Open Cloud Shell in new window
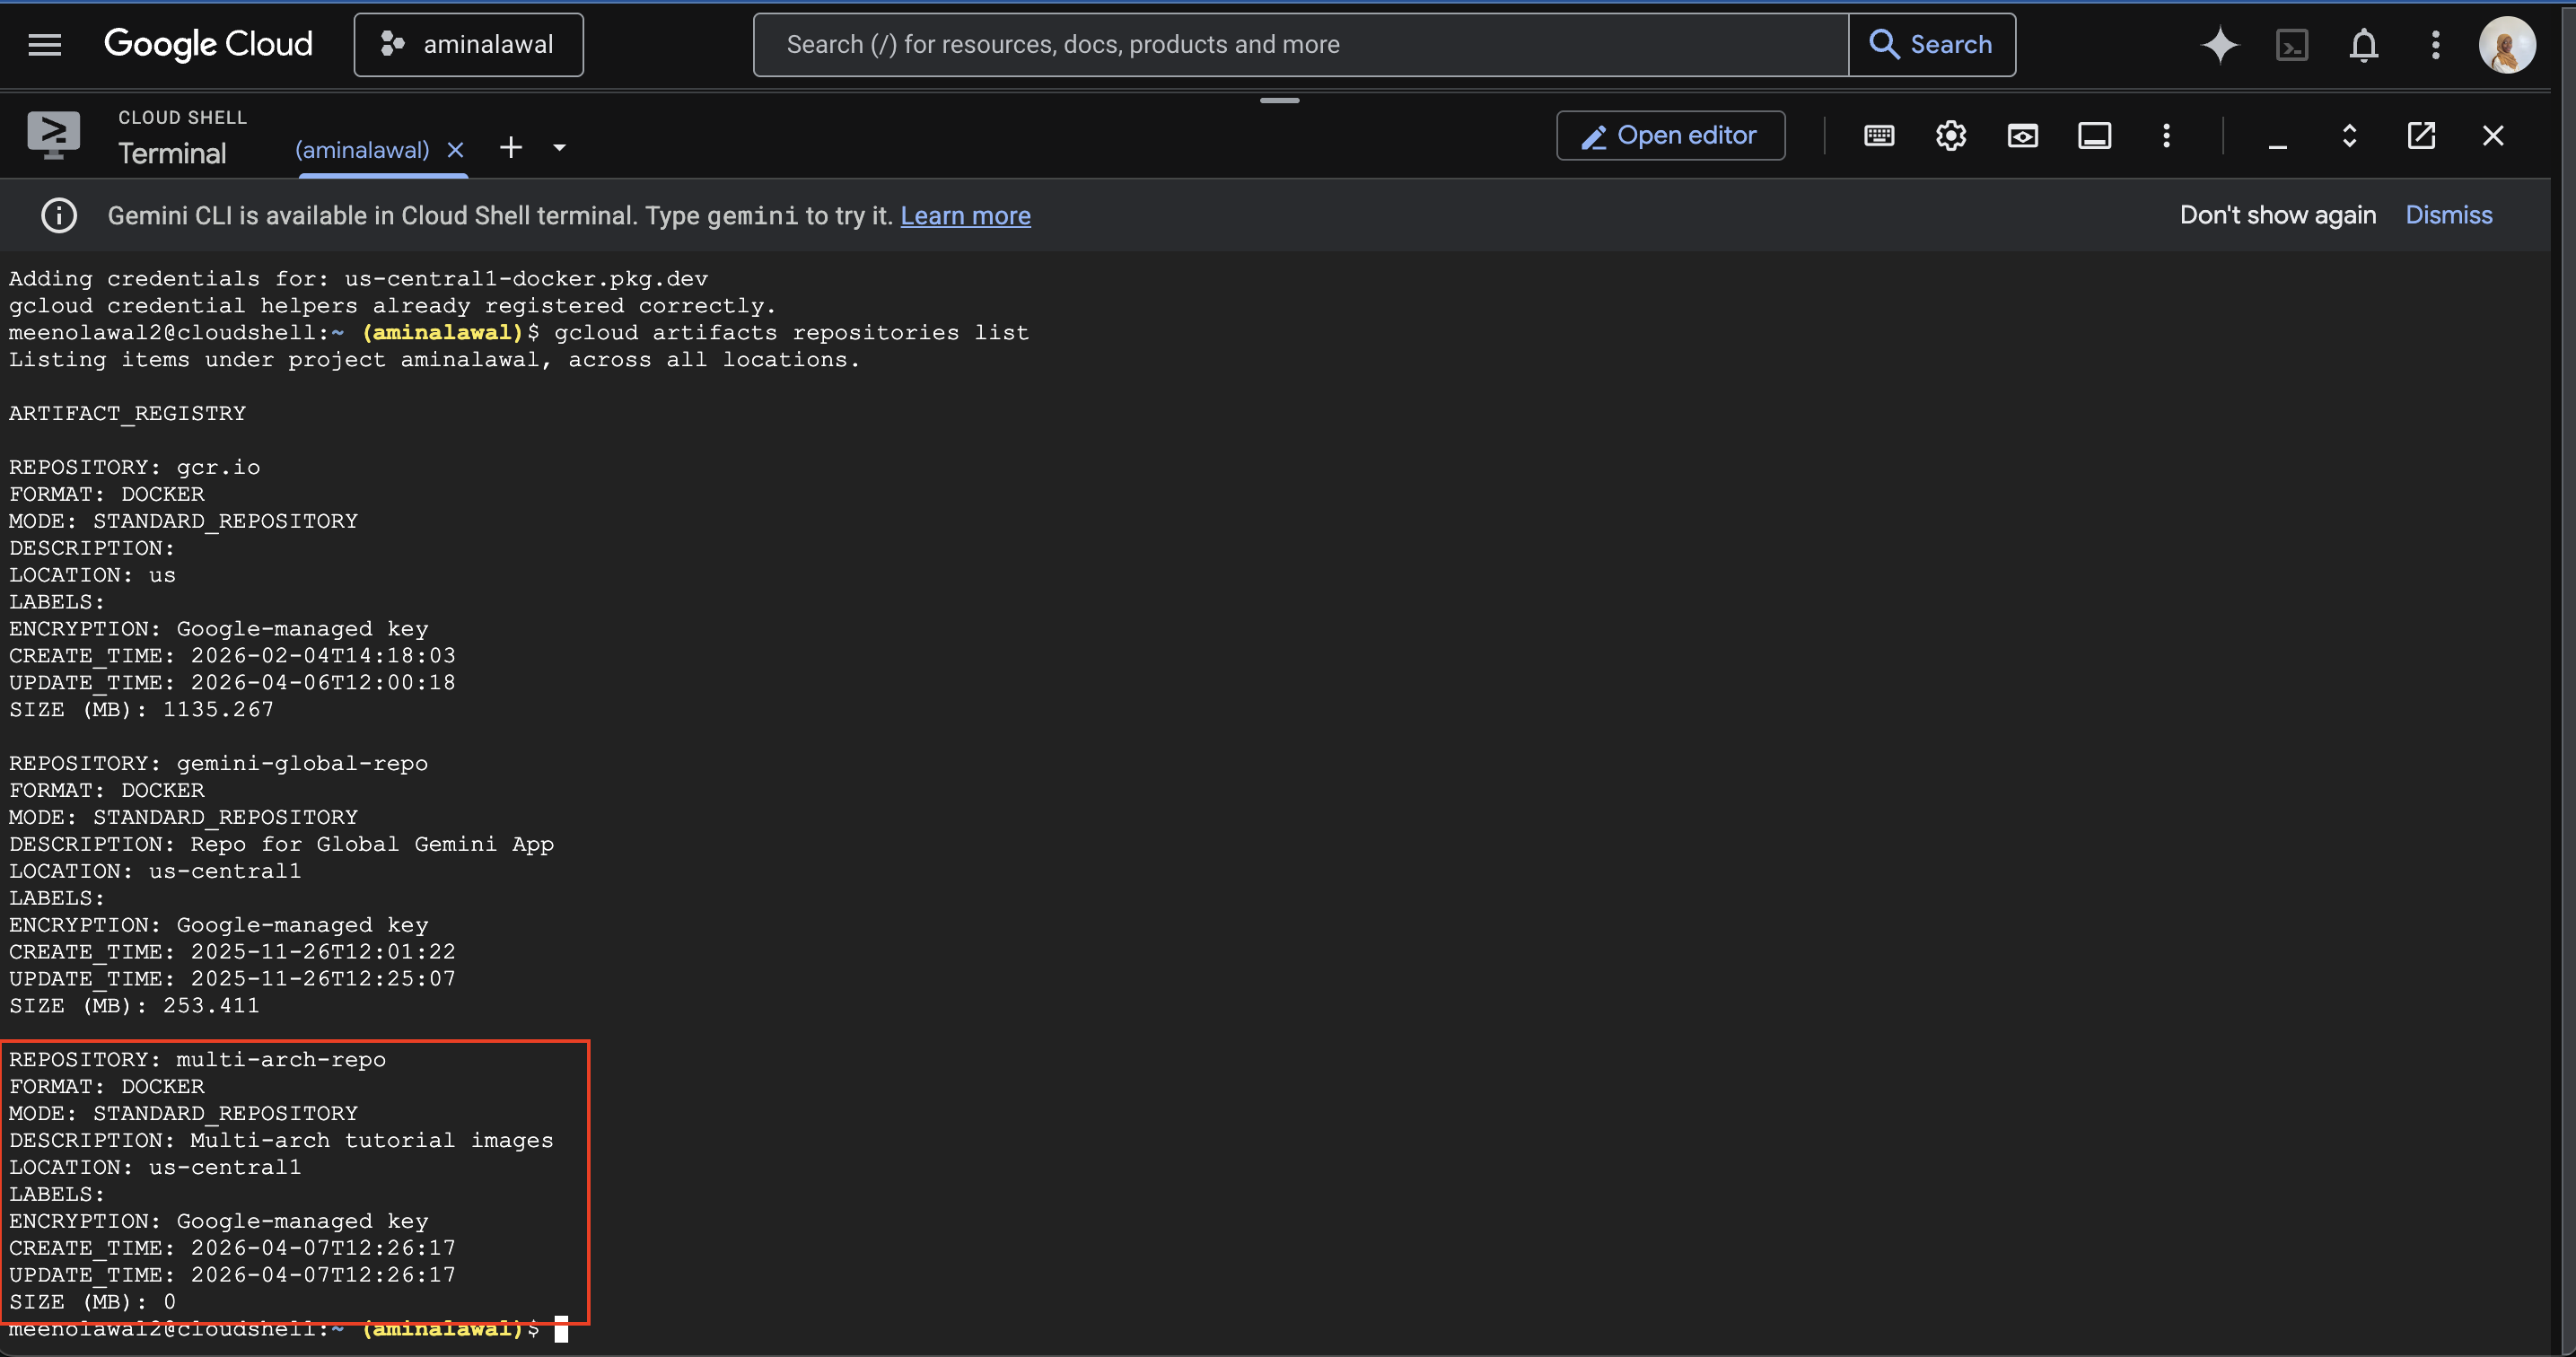Screen dimensions: 2576x1357 (2421, 135)
